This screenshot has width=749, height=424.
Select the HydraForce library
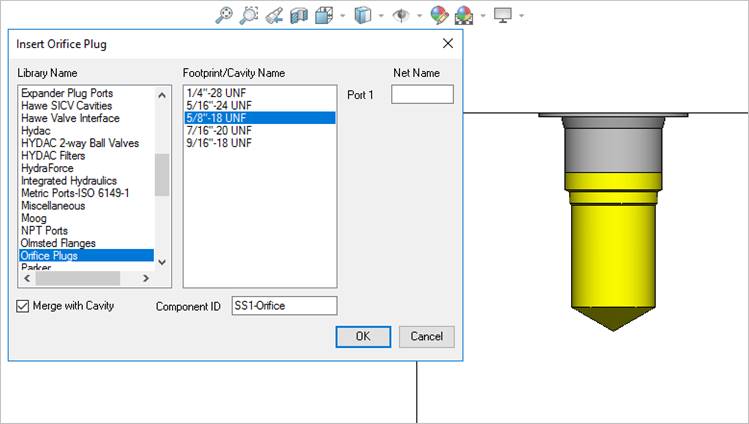pos(47,168)
